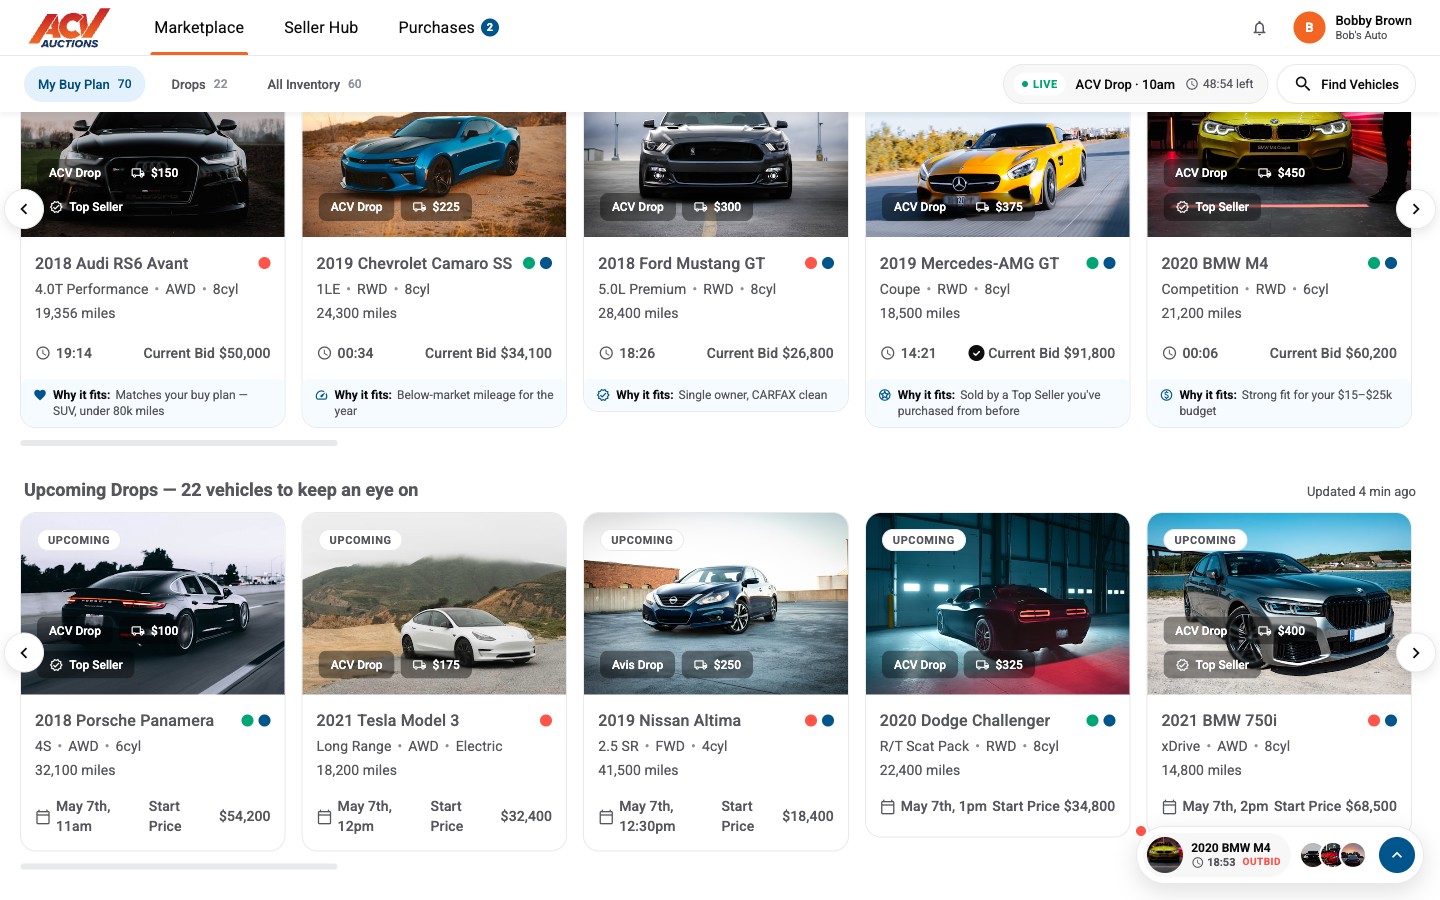The height and width of the screenshot is (900, 1440).
Task: Click the heart icon in Audi RS6 Why it fits
Action: coord(40,395)
